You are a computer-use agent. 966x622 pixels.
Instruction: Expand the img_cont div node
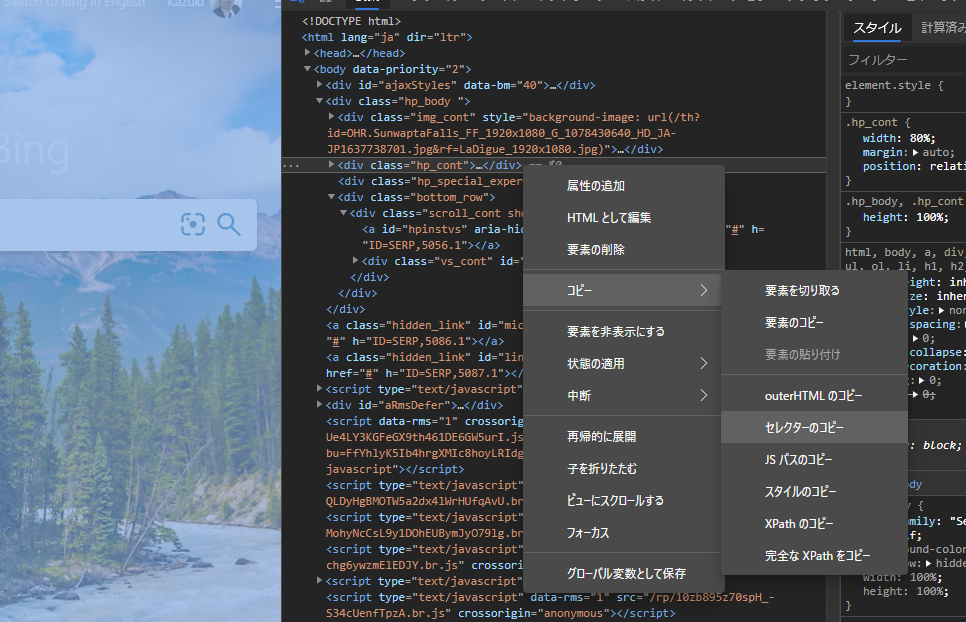pyautogui.click(x=331, y=116)
